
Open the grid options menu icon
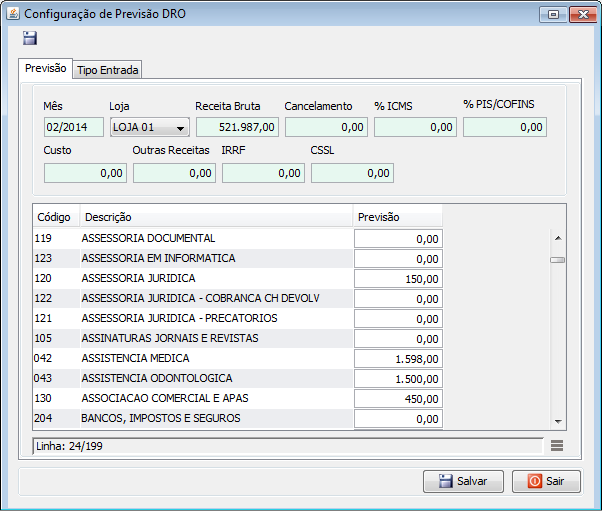[x=557, y=445]
